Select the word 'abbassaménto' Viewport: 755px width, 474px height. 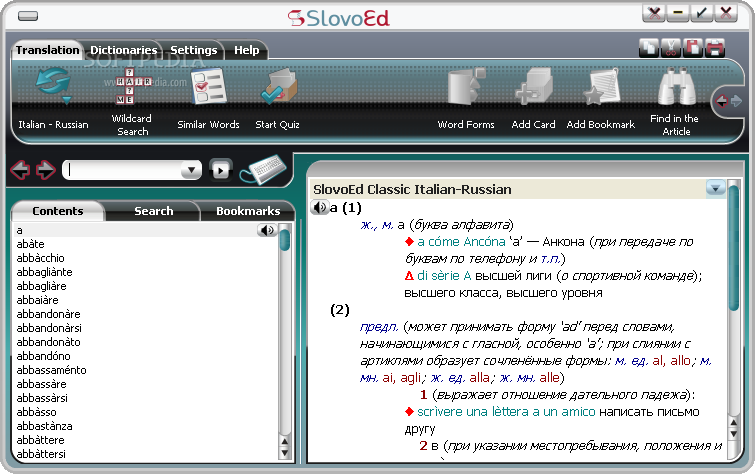(52, 370)
